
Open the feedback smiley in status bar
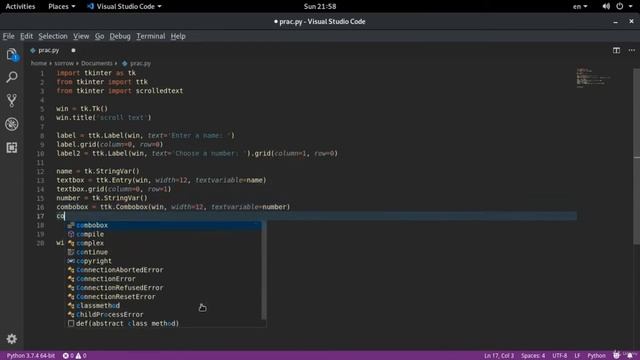(616, 356)
